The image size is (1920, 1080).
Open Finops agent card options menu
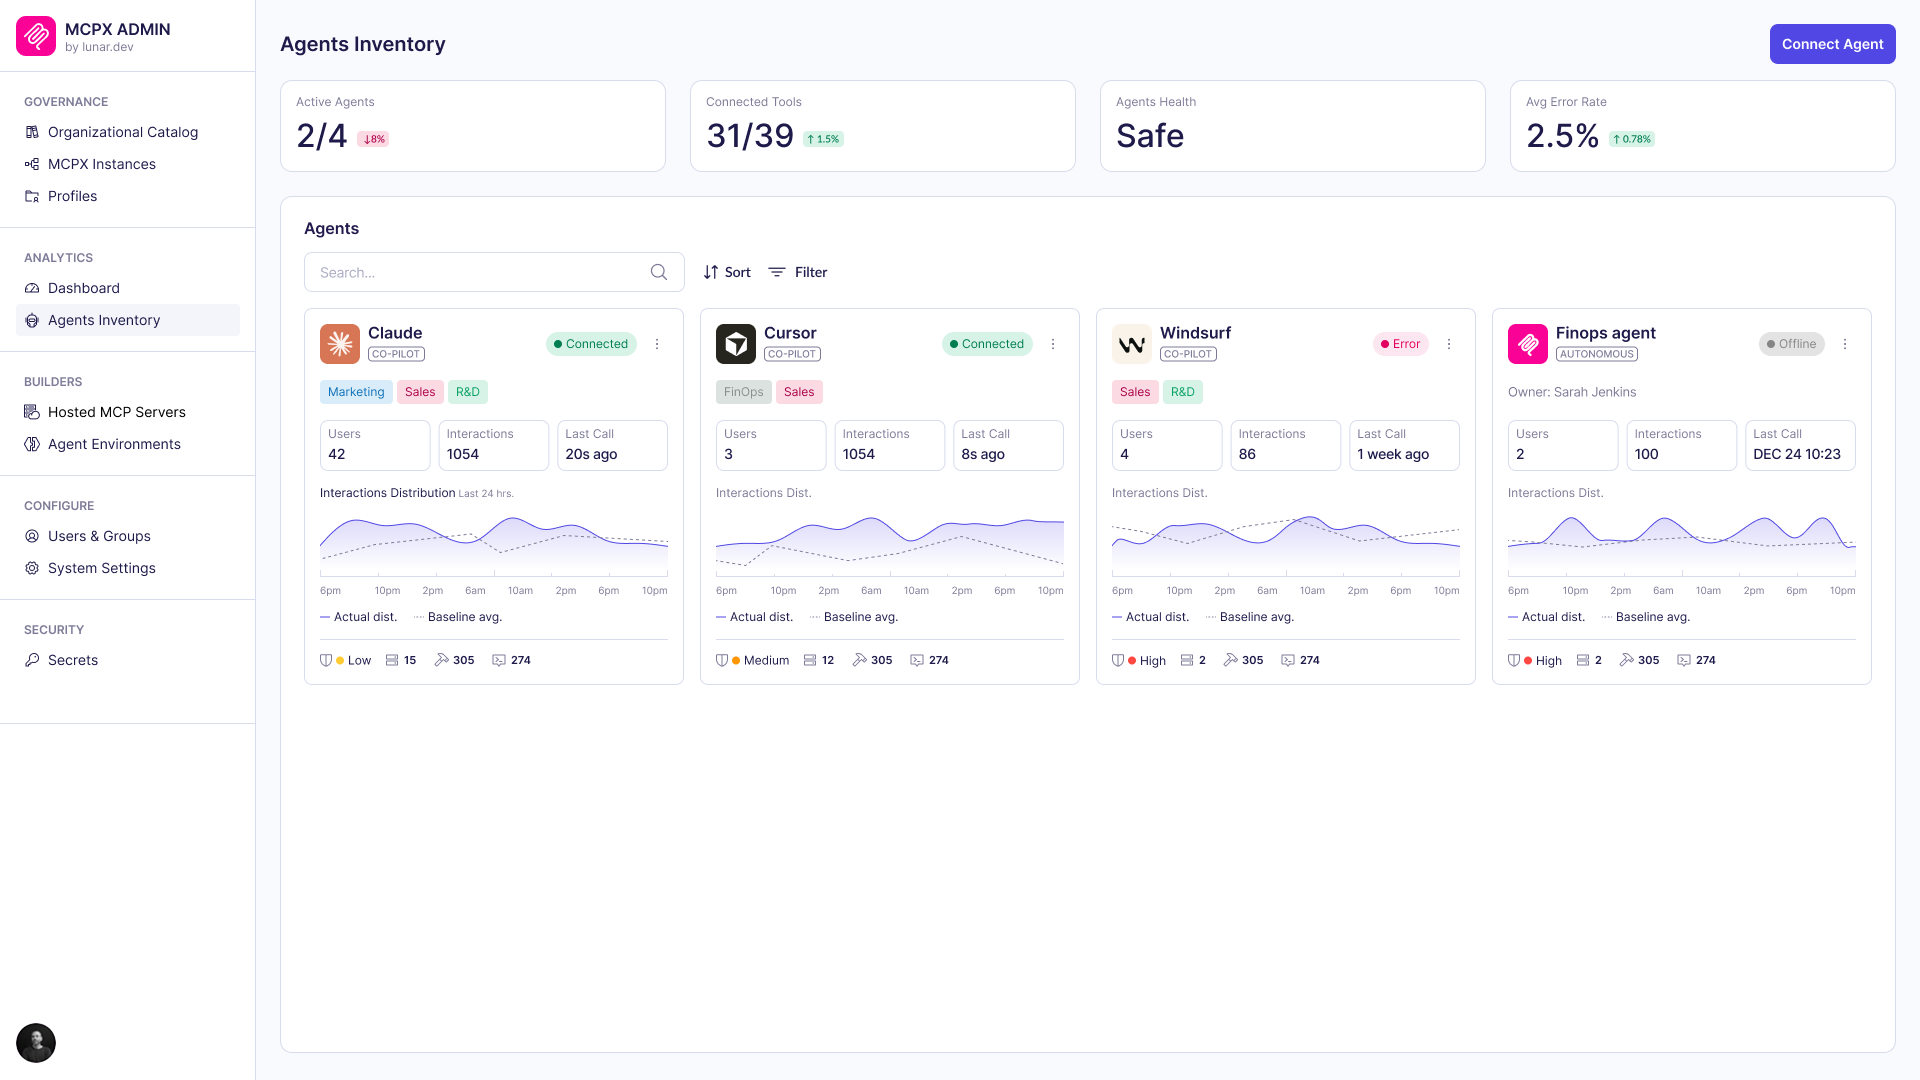1845,344
